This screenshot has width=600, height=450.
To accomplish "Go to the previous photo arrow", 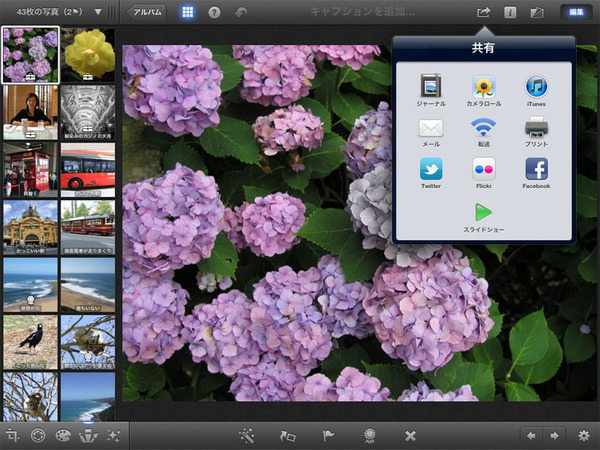I will coord(531,436).
